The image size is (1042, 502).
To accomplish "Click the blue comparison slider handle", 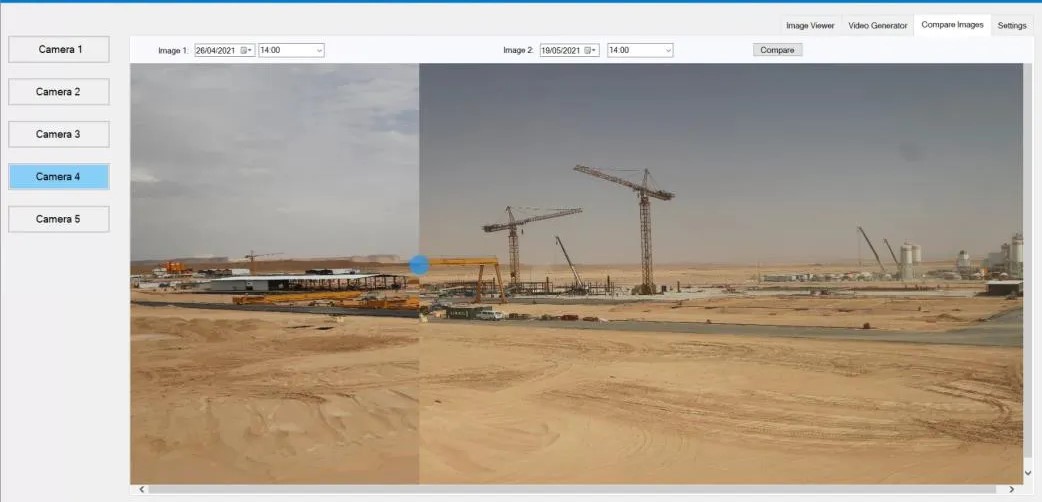I will click(420, 265).
